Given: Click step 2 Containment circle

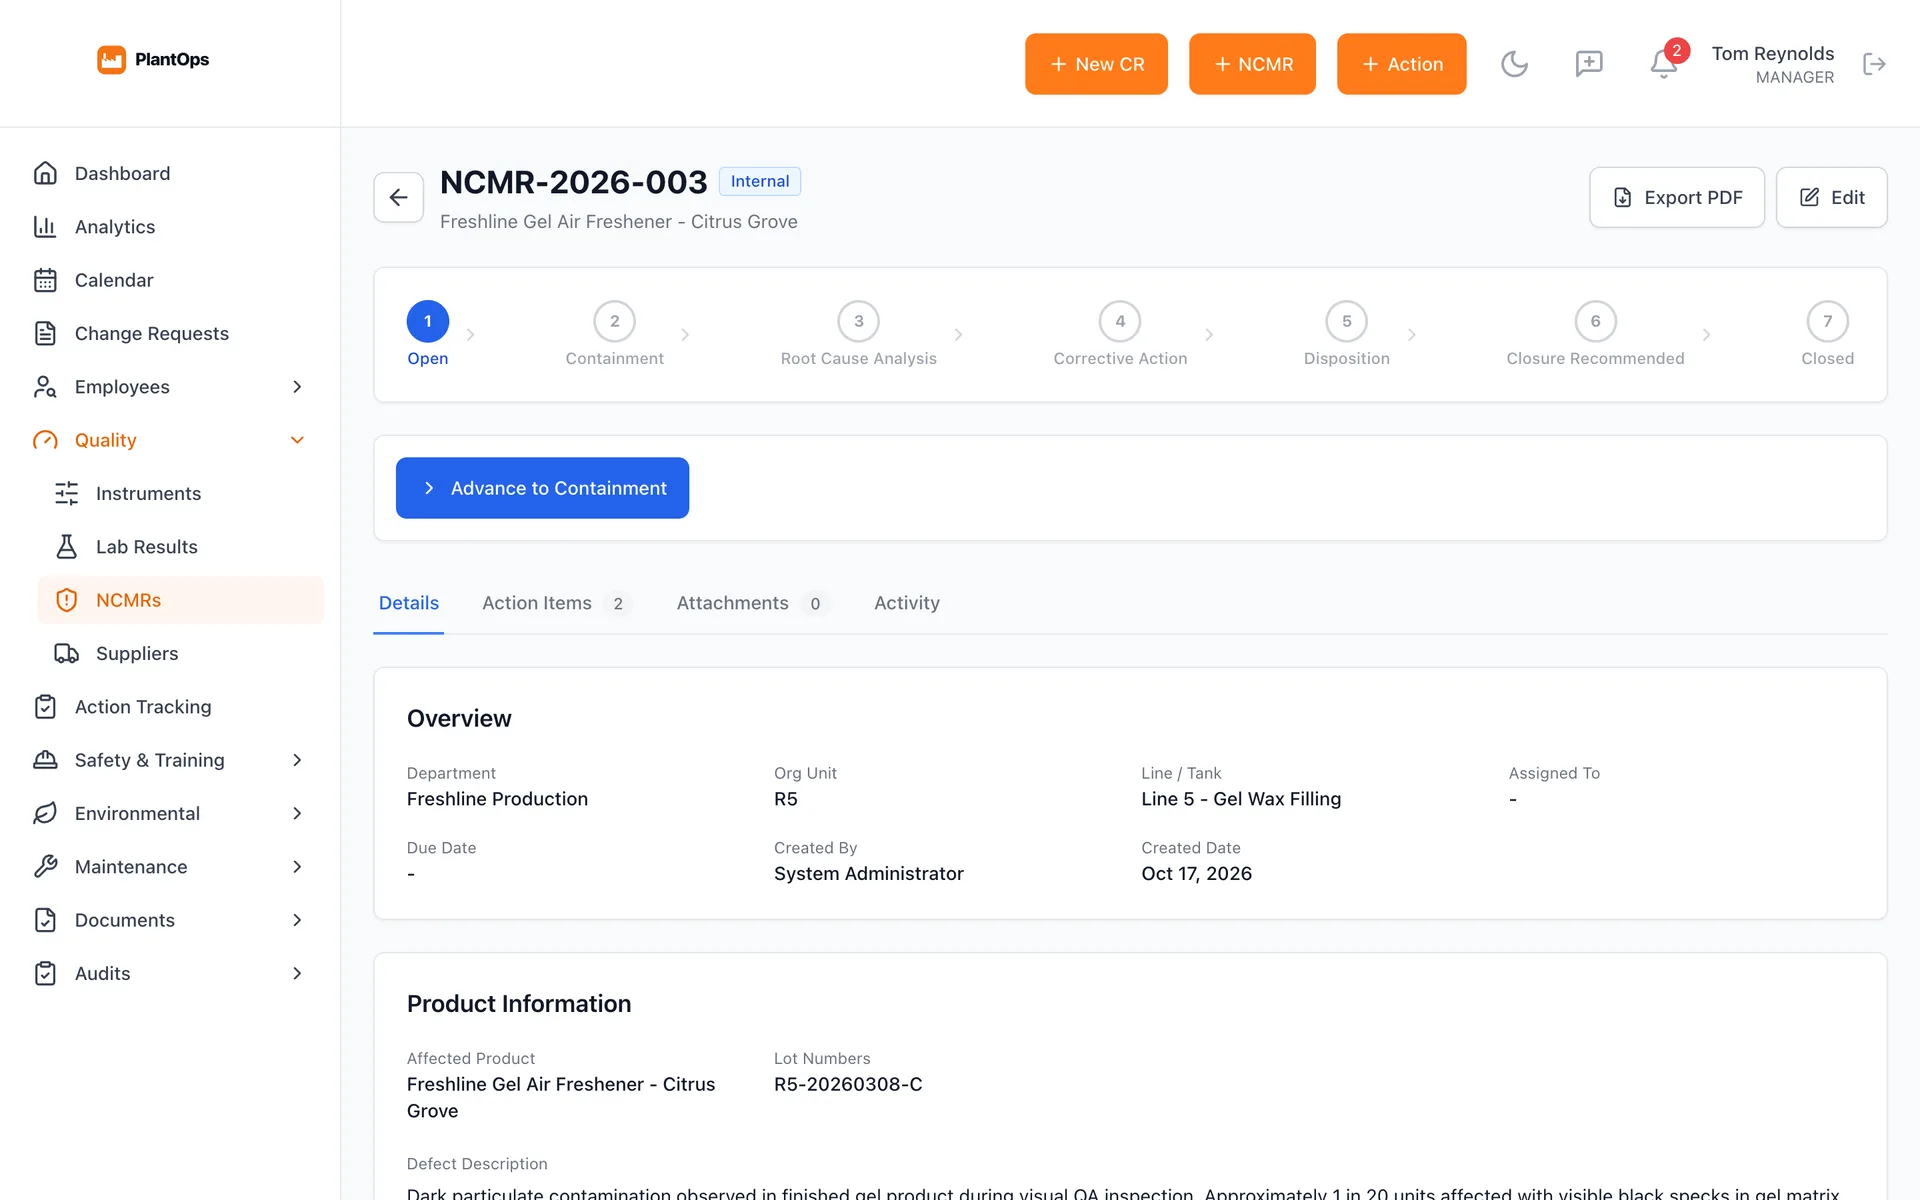Looking at the screenshot, I should coord(614,321).
